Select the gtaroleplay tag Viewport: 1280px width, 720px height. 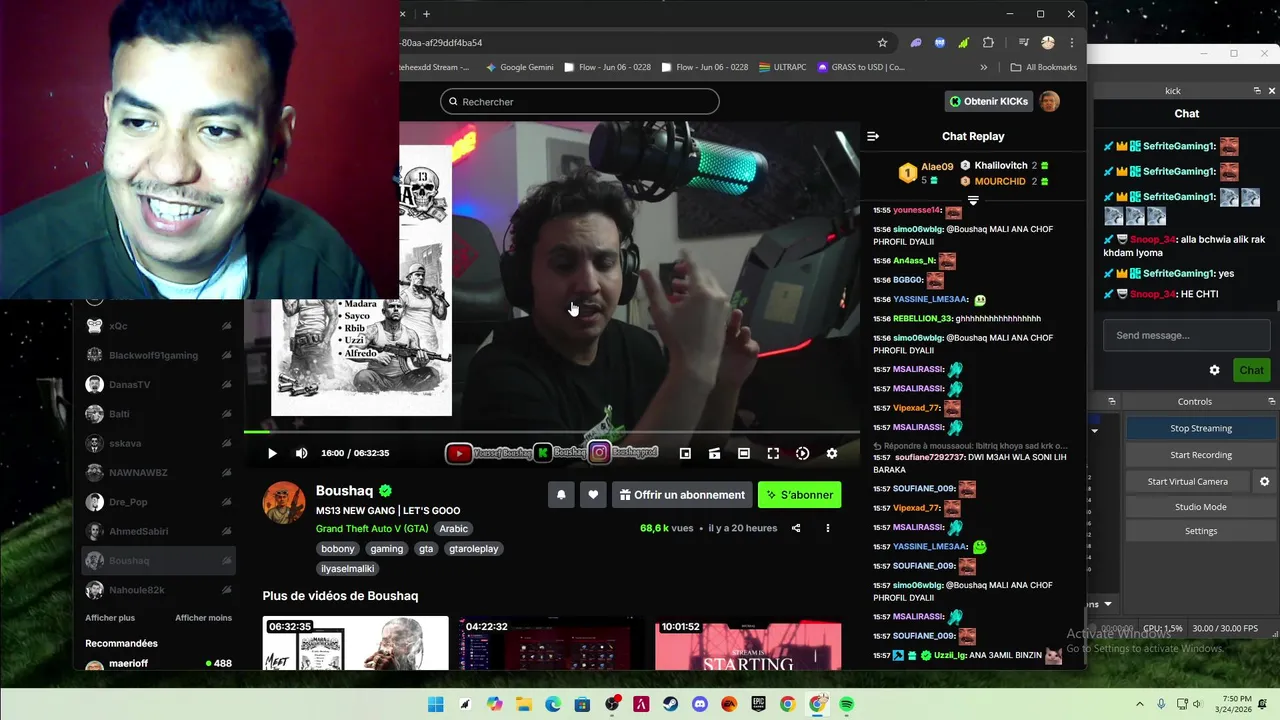pos(474,549)
